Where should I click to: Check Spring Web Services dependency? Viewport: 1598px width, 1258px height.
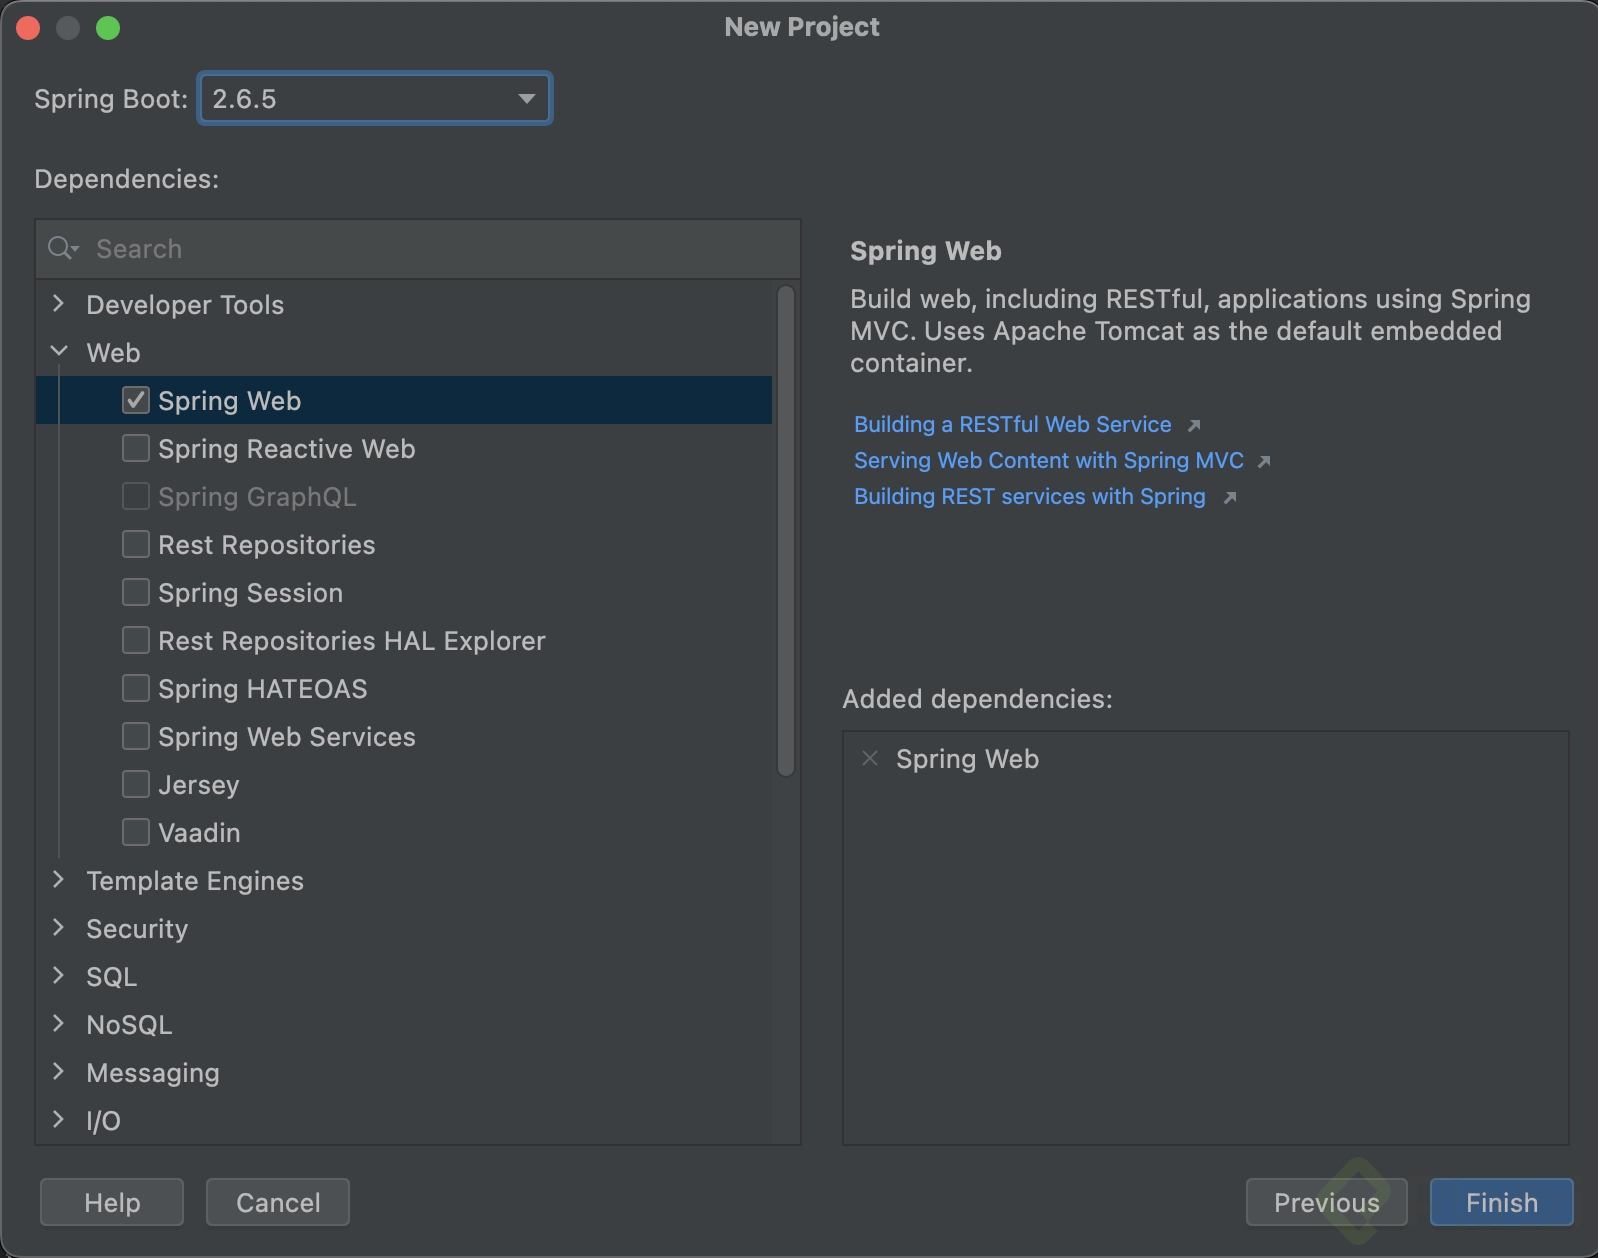pyautogui.click(x=136, y=736)
